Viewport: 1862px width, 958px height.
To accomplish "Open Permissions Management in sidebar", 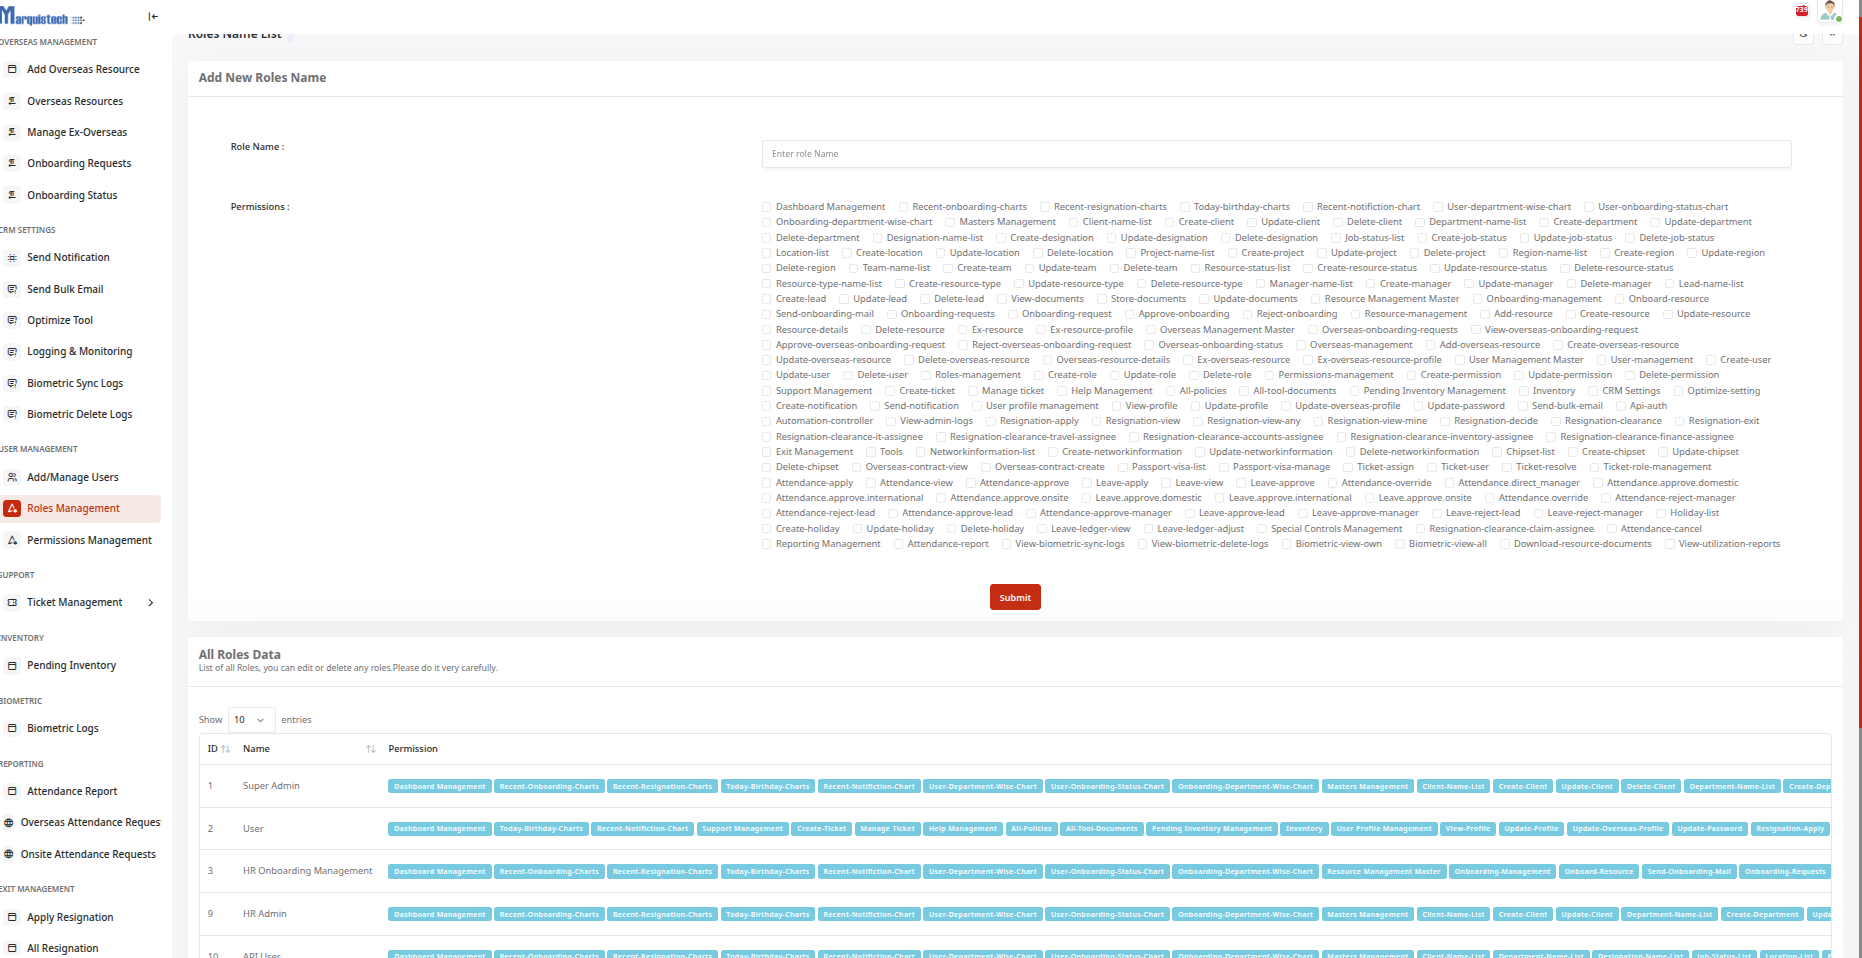I will point(89,541).
